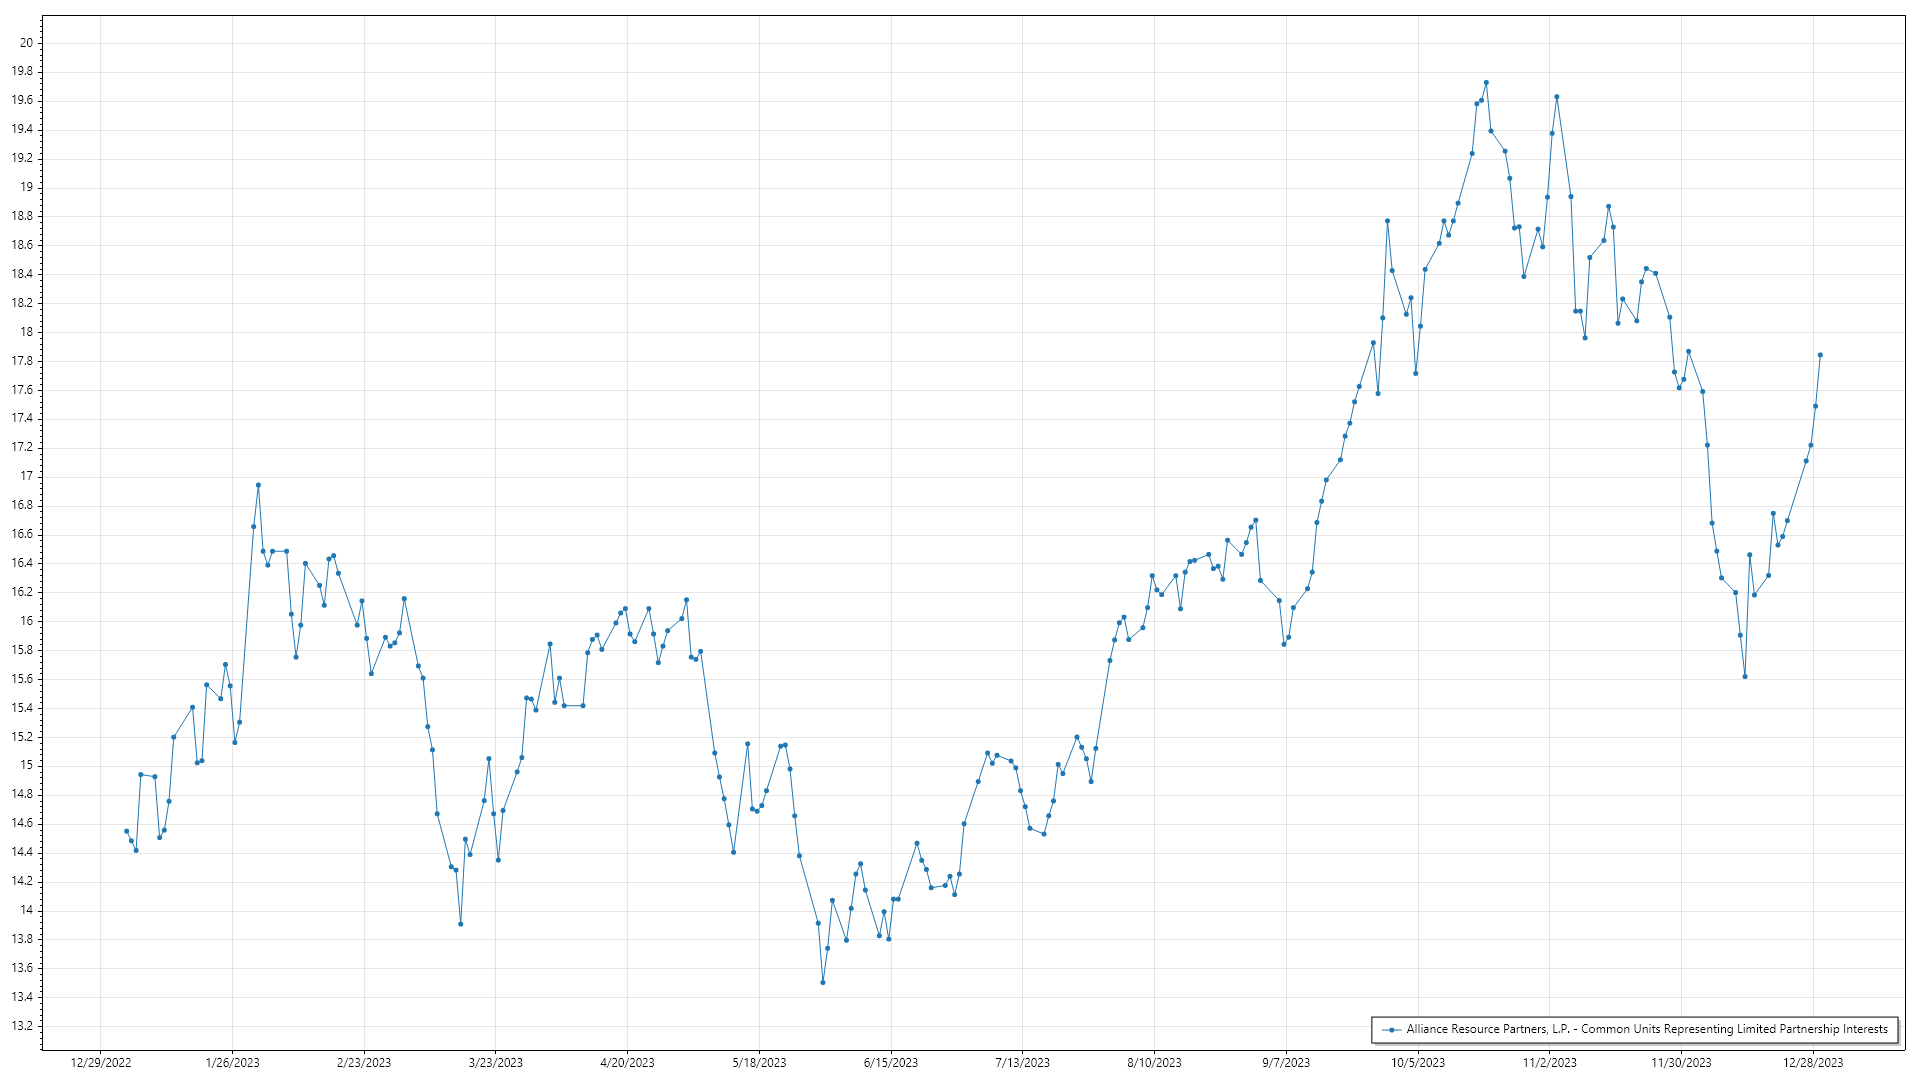Viewport: 1920px width, 1080px height.
Task: Click the Alliance Resource Partners legend label
Action: coord(1646,1029)
